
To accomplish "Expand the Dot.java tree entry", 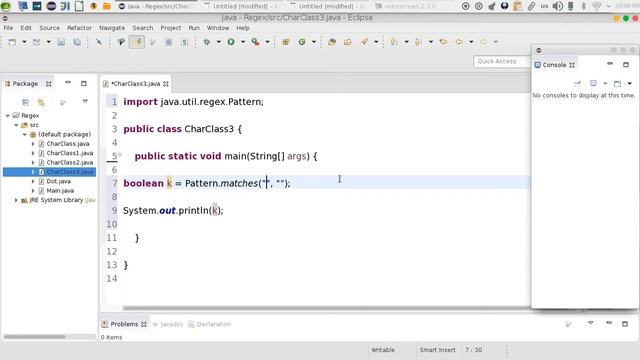I will pyautogui.click(x=33, y=181).
